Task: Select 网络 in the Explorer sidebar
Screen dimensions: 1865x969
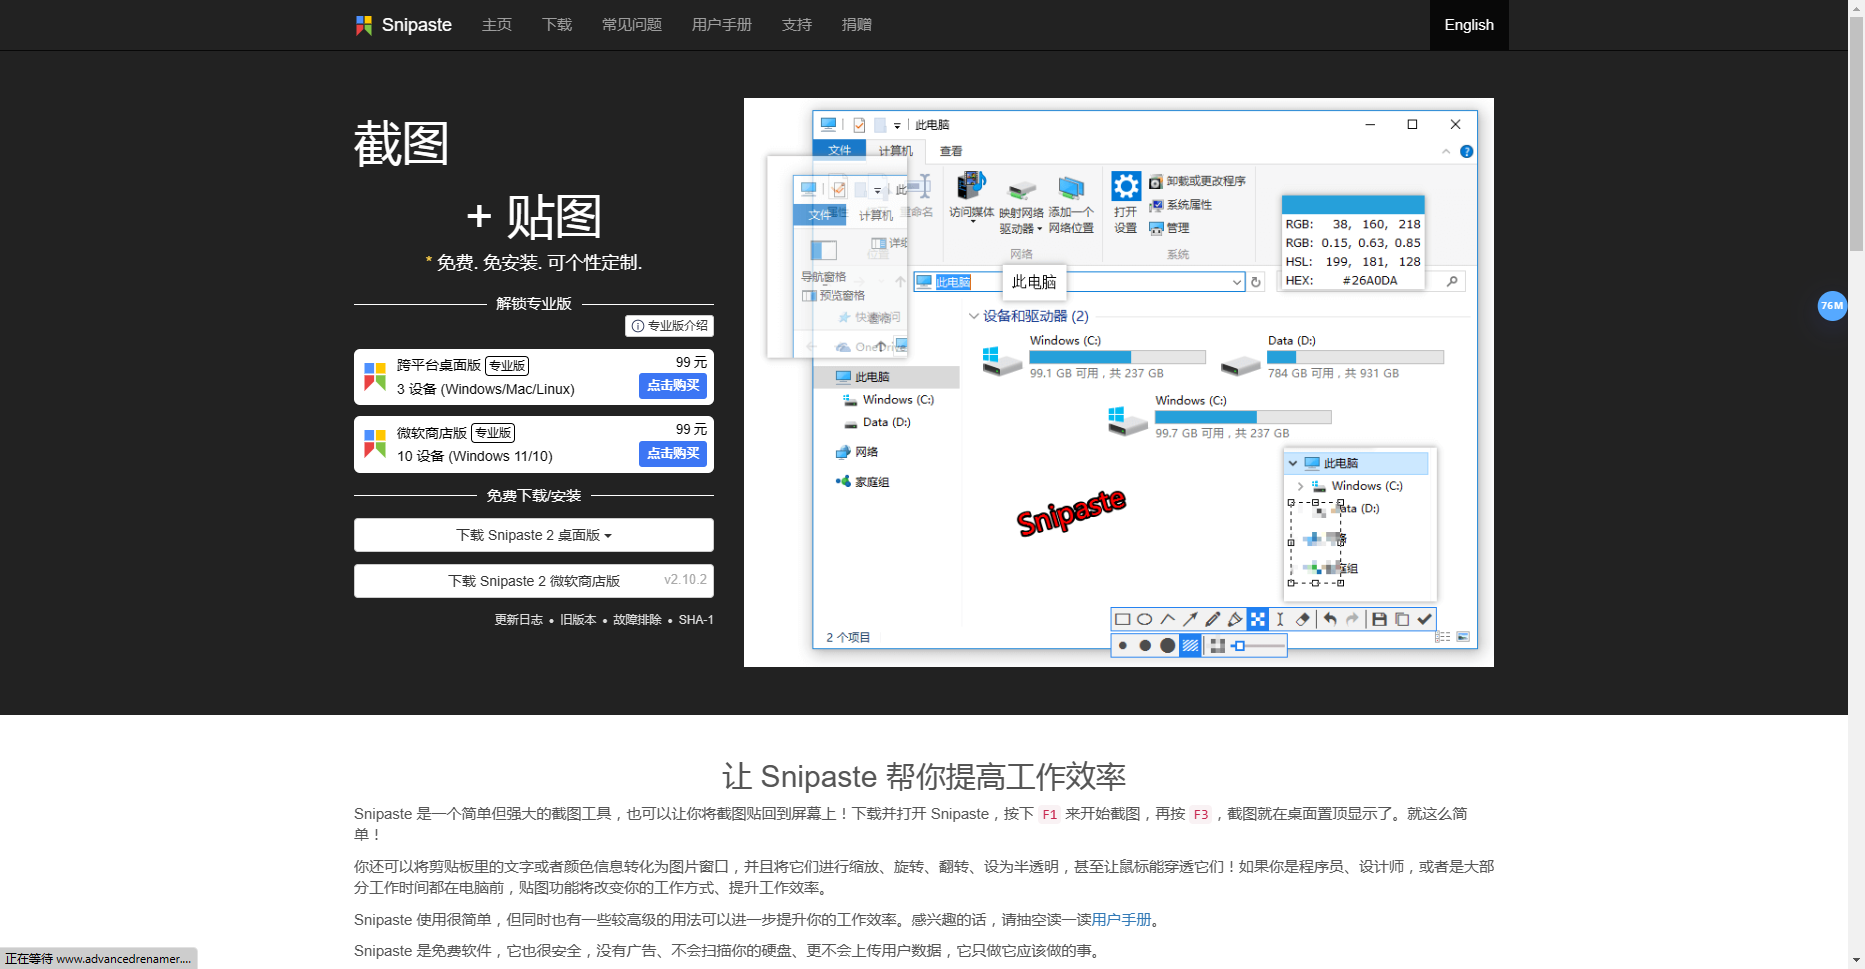Action: click(x=858, y=452)
